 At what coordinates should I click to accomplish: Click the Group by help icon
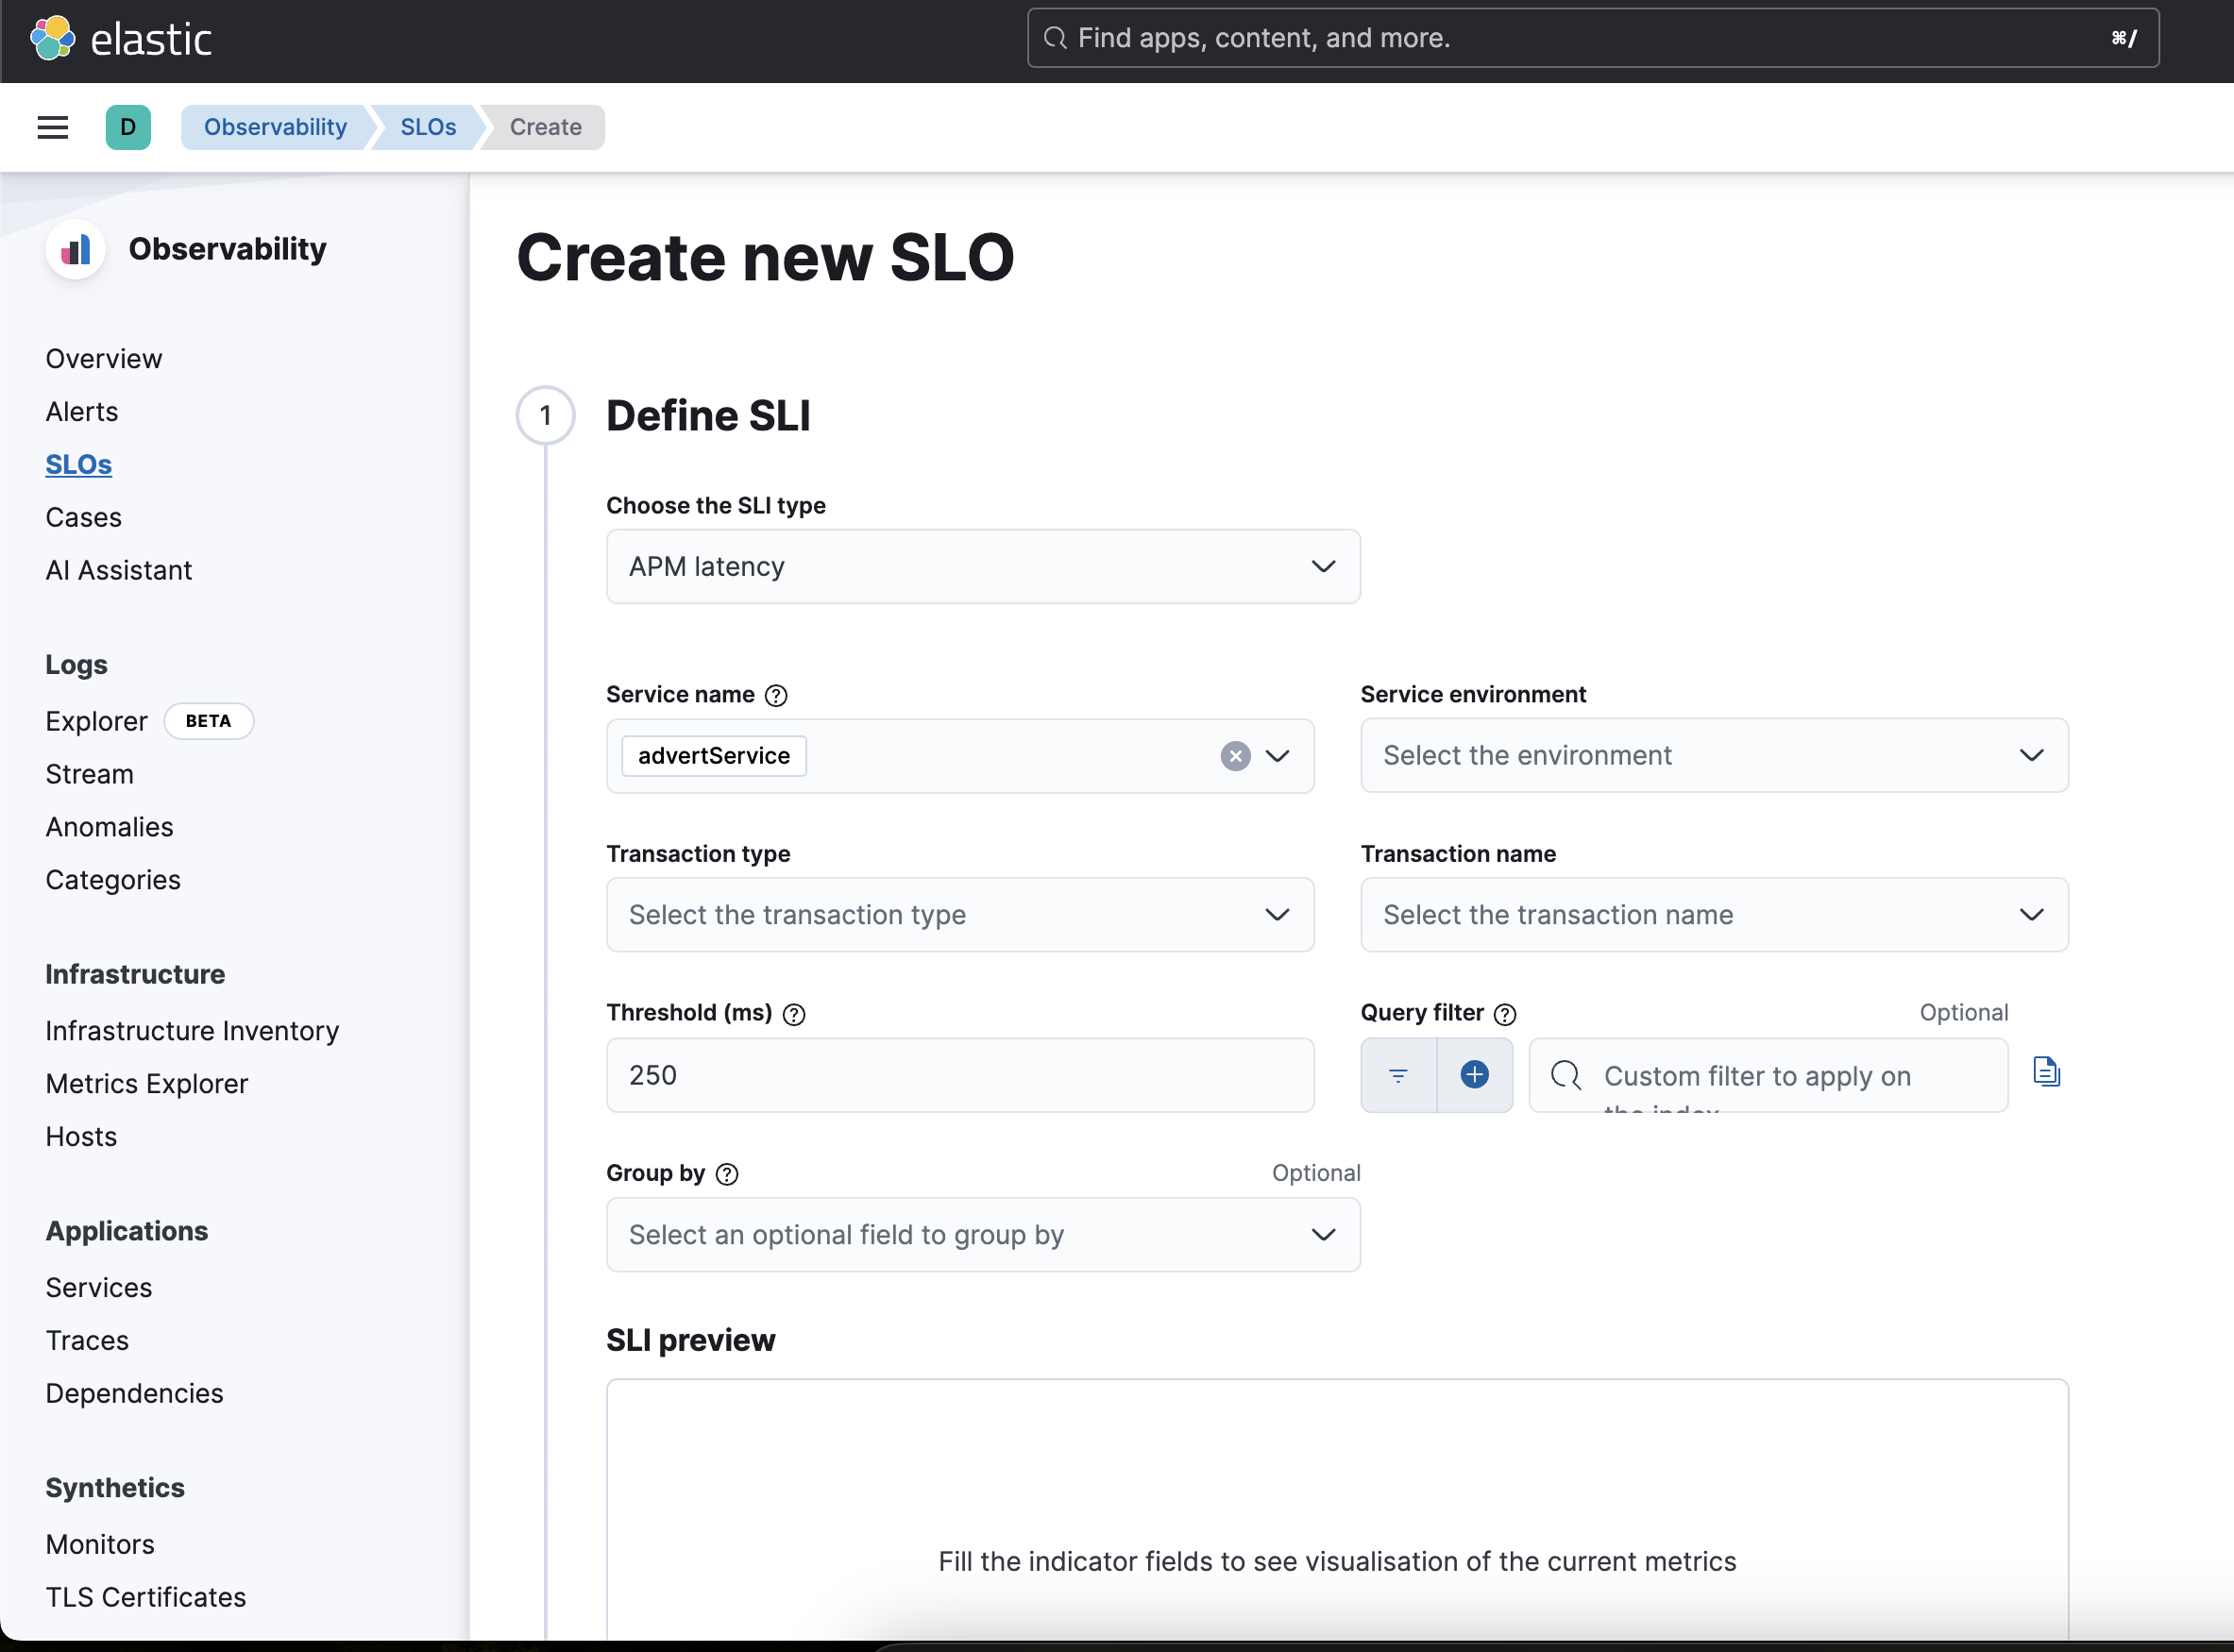click(727, 1174)
